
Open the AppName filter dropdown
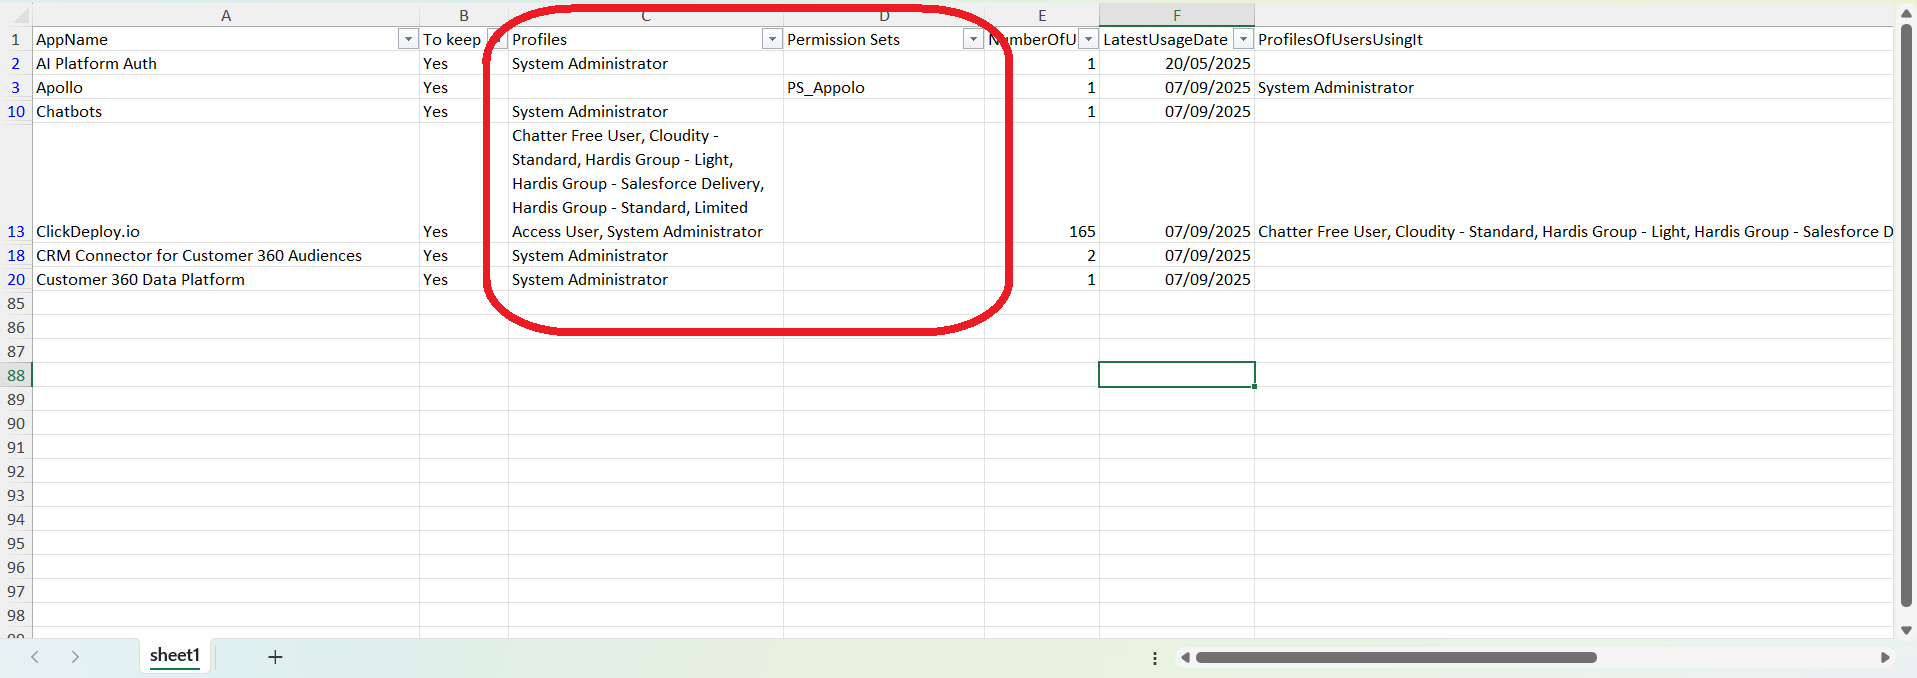pyautogui.click(x=408, y=39)
